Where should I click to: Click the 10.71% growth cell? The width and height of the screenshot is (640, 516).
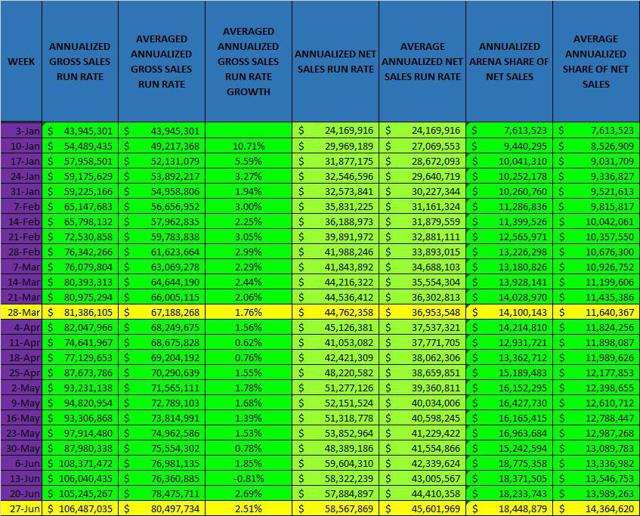pyautogui.click(x=249, y=146)
